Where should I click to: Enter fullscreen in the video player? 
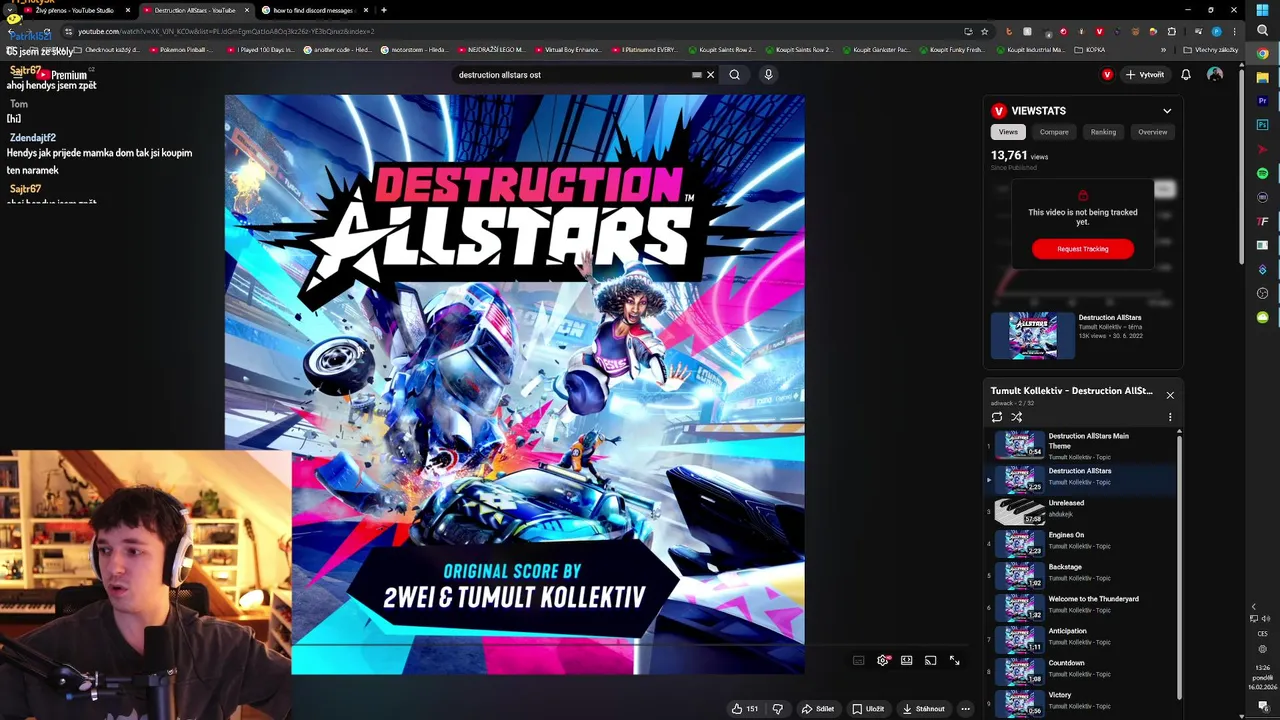coord(954,661)
